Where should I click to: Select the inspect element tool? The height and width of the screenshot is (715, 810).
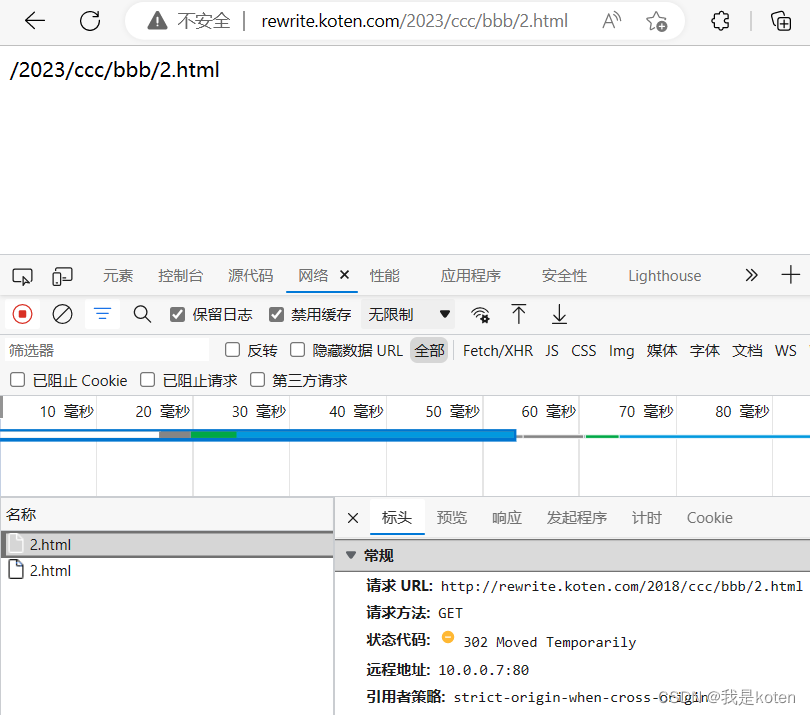[22, 276]
